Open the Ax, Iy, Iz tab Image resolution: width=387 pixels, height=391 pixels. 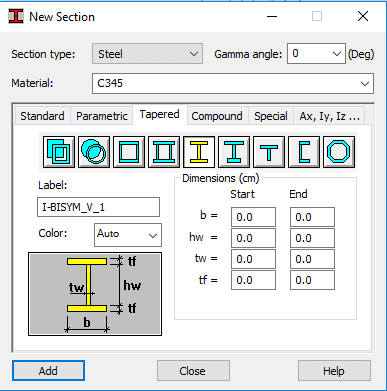[x=329, y=116]
